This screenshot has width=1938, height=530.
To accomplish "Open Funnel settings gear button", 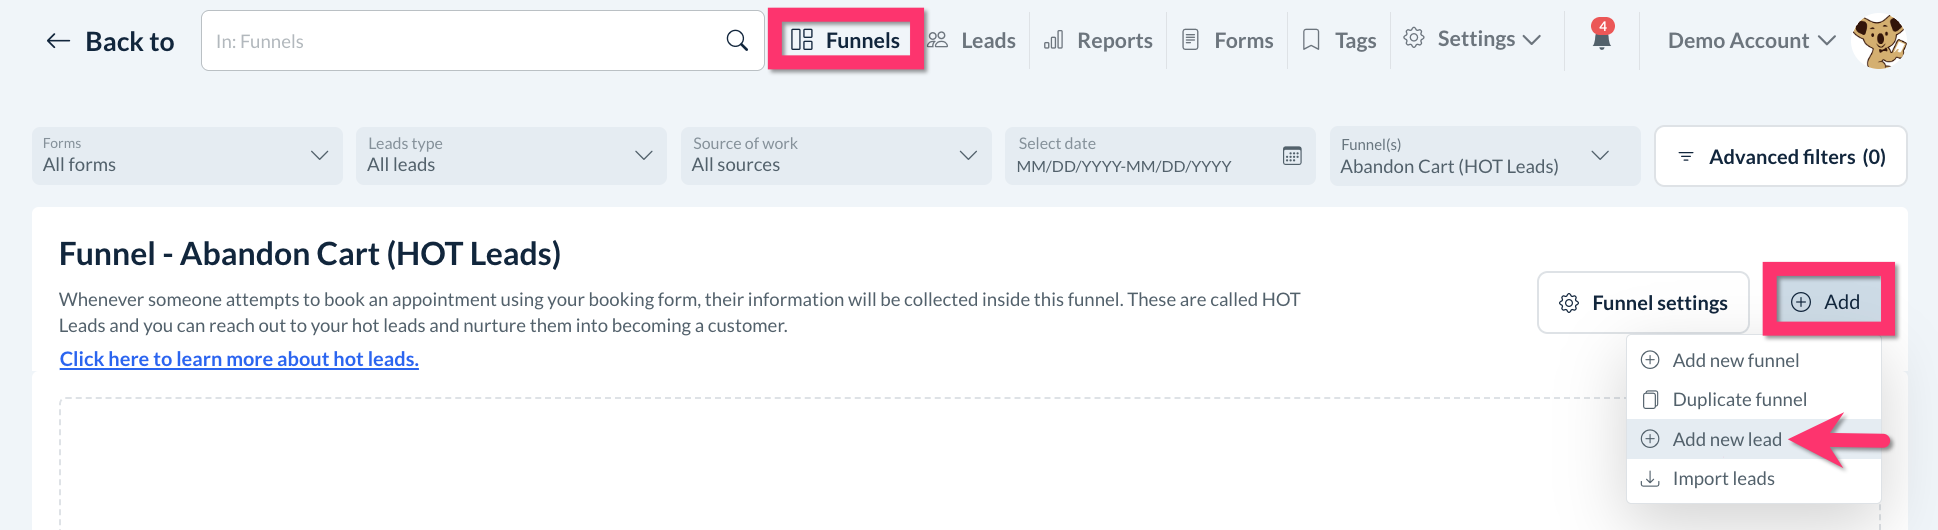I will [x=1643, y=303].
